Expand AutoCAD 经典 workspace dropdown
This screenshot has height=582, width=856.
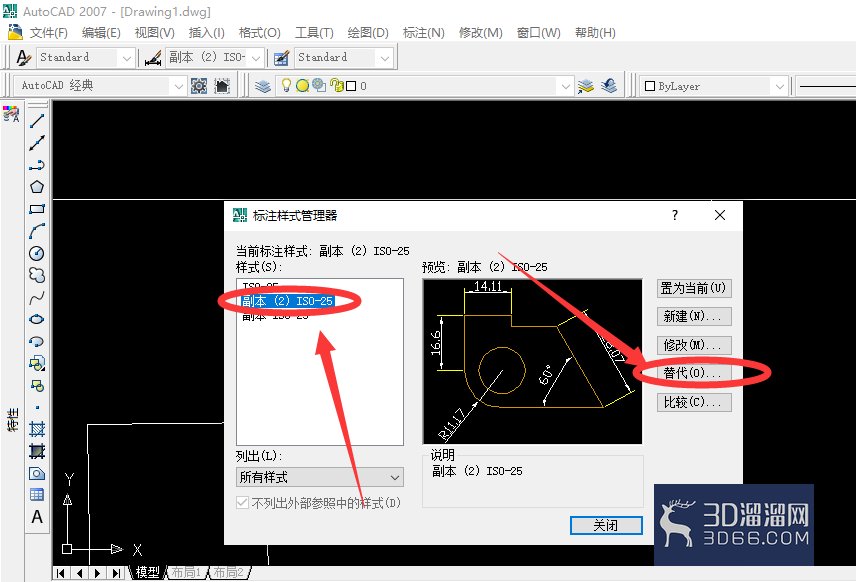(x=178, y=86)
